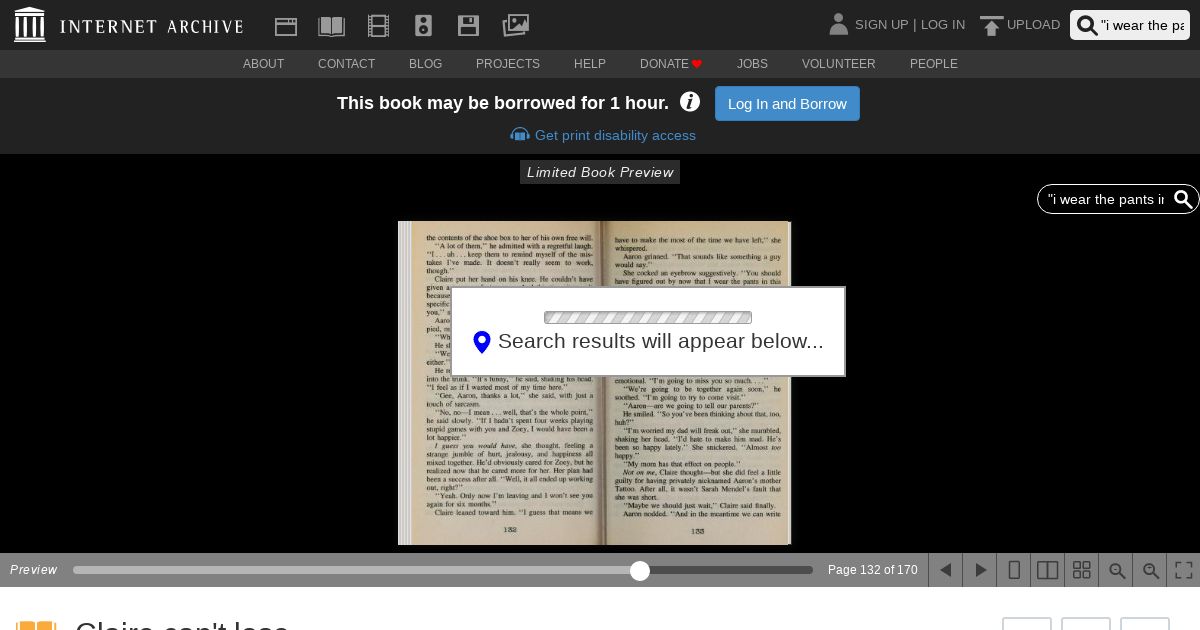Open the JOBS menu item
This screenshot has height=630, width=1200.
pyautogui.click(x=752, y=64)
